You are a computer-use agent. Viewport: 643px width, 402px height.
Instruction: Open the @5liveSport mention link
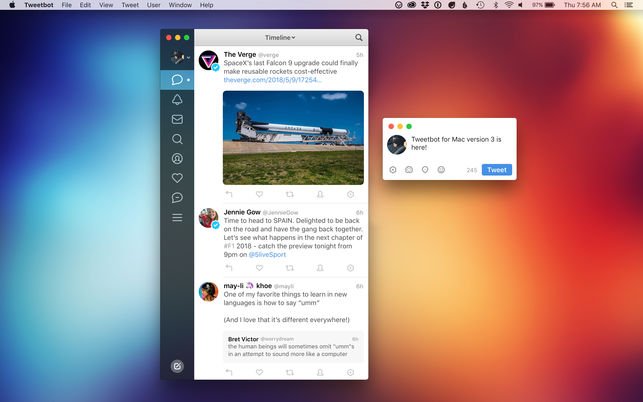[267, 255]
